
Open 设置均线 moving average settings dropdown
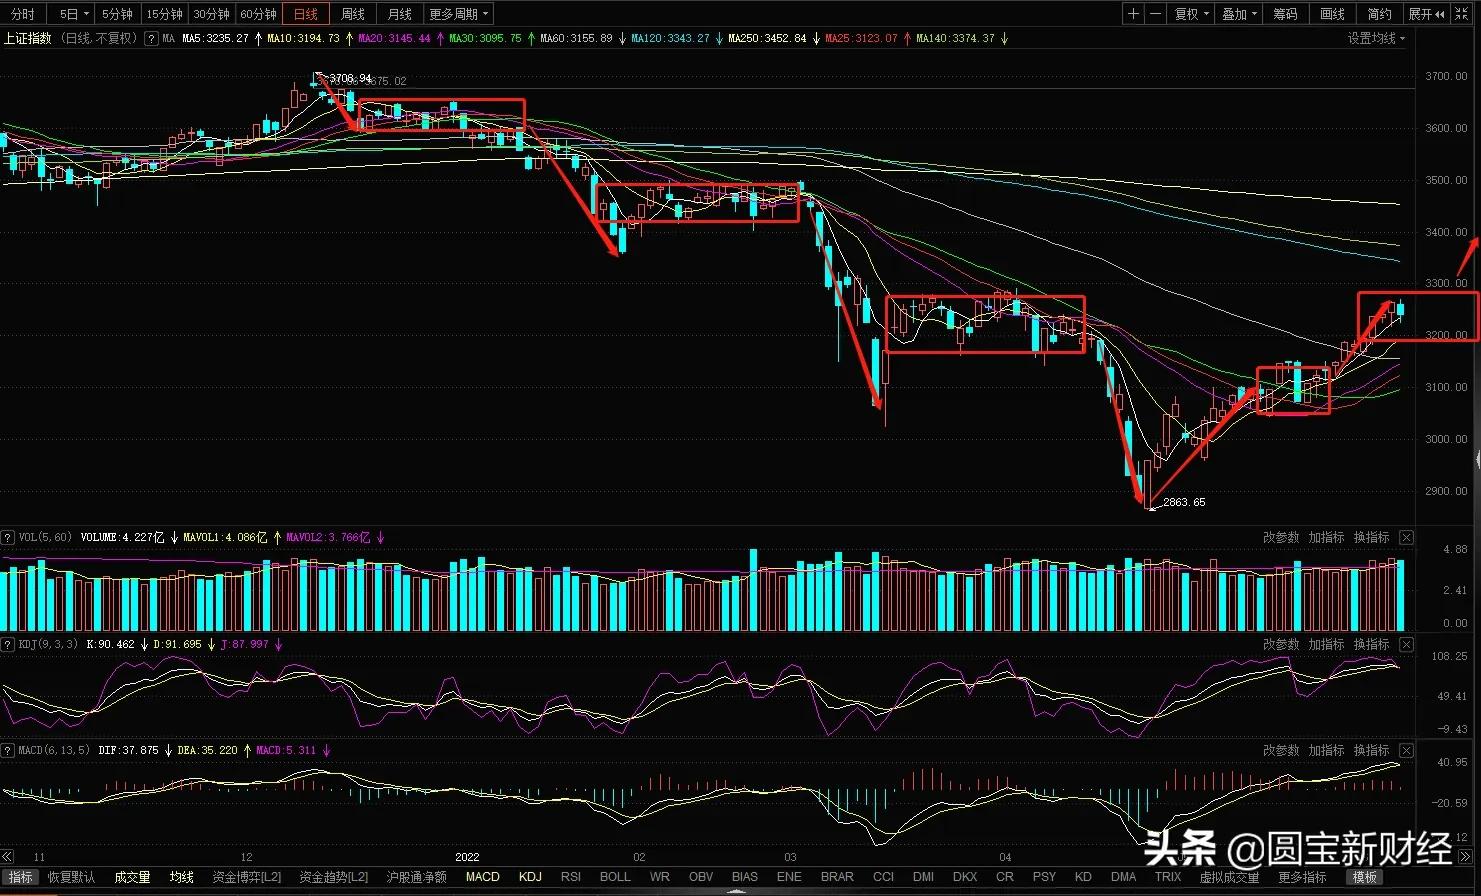coord(1376,39)
